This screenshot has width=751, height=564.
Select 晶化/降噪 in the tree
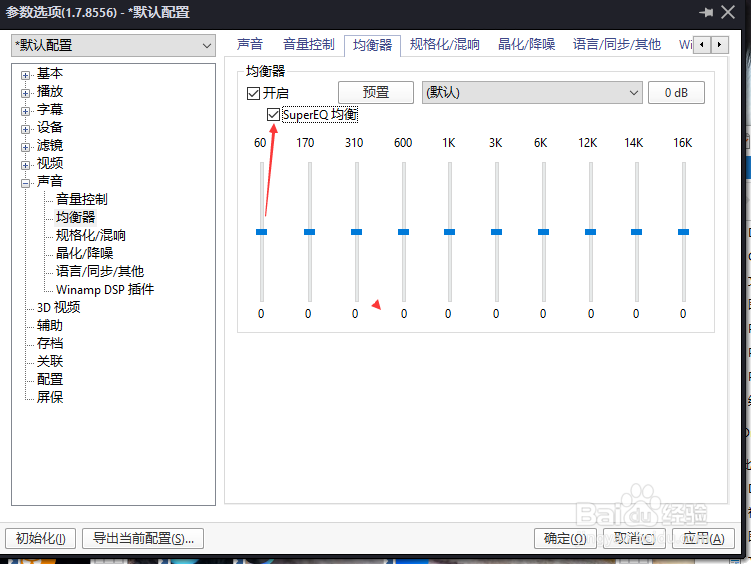84,253
